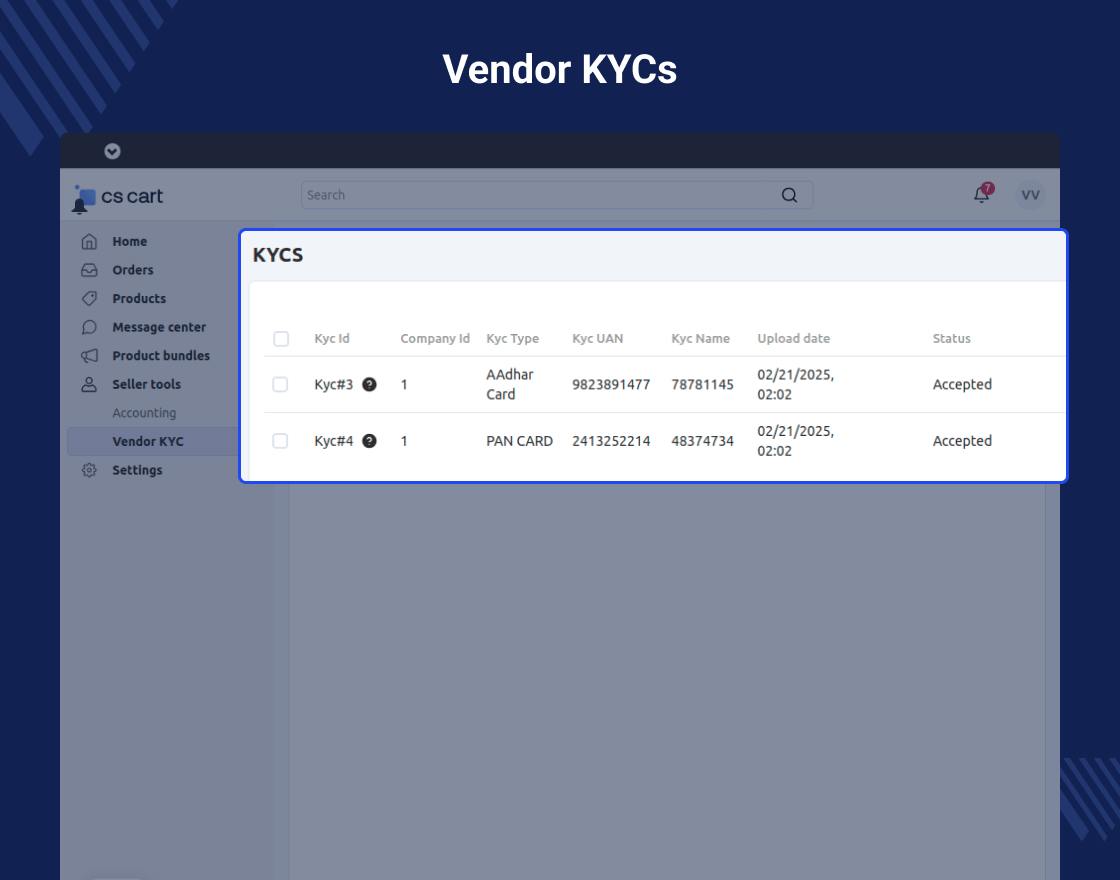
Task: Open the CS-Cart logo home link
Action: pos(119,197)
